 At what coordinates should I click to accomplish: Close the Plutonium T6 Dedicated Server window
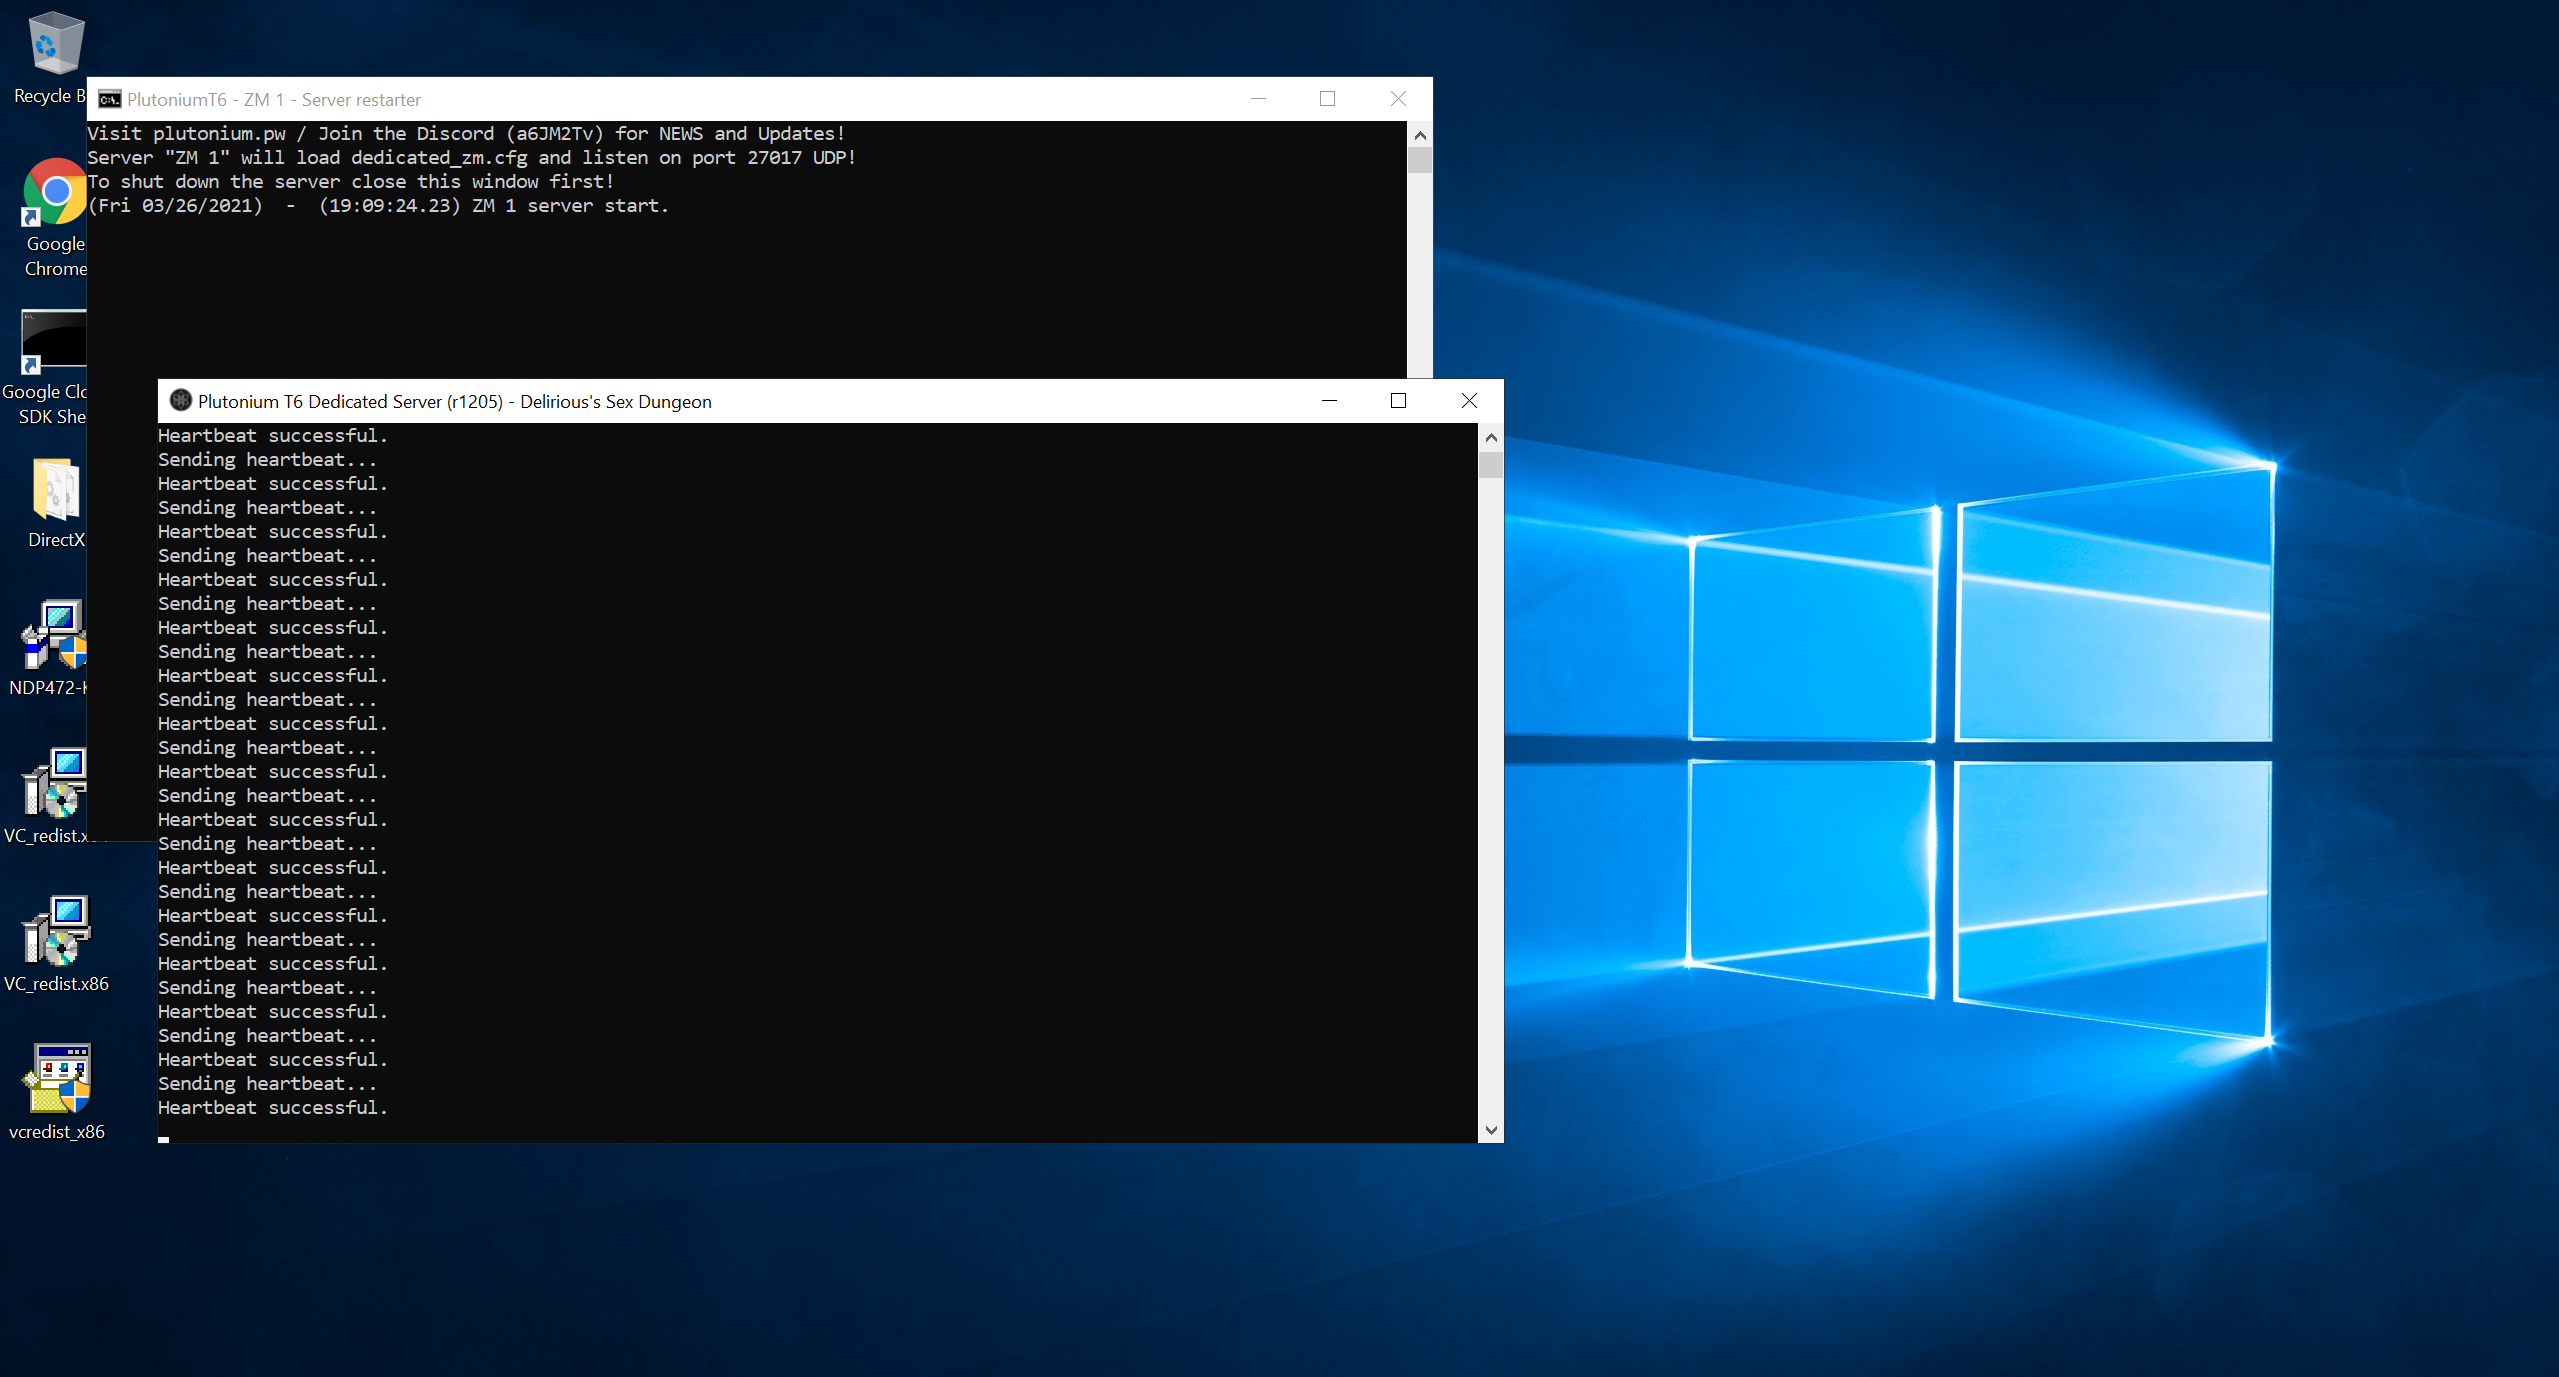[1469, 400]
